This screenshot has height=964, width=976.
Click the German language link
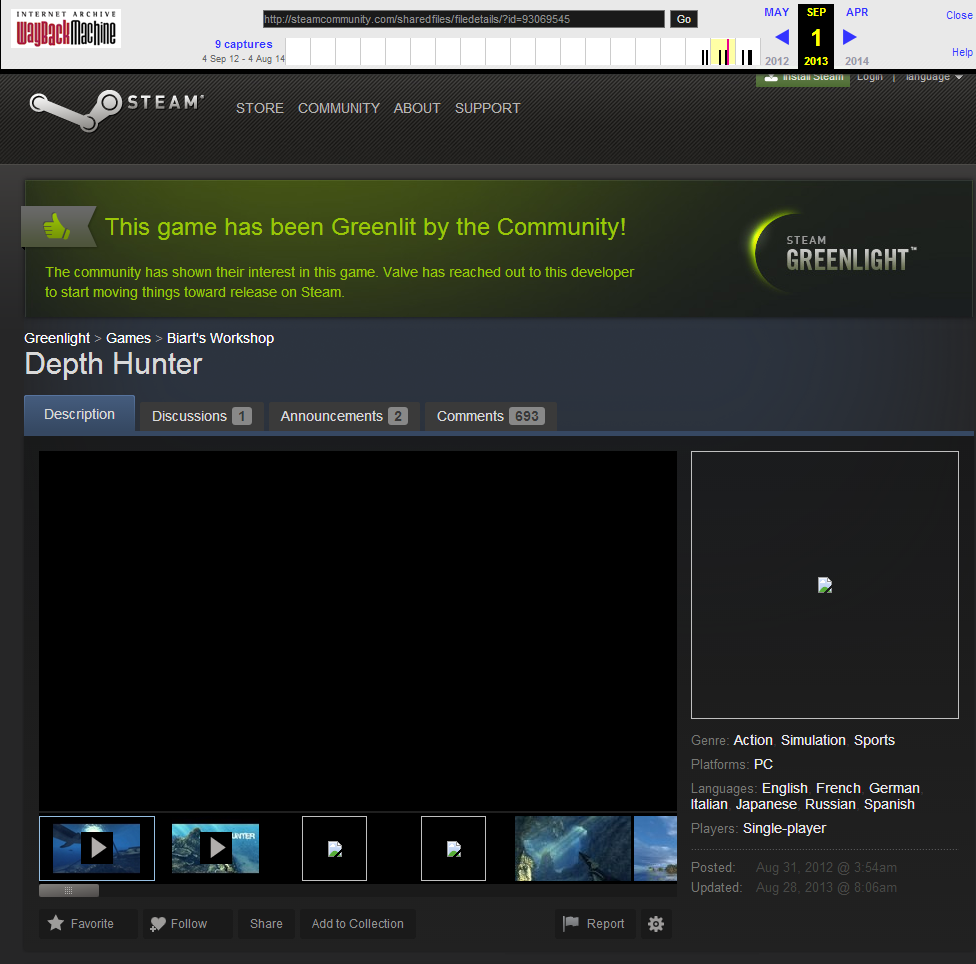(894, 788)
